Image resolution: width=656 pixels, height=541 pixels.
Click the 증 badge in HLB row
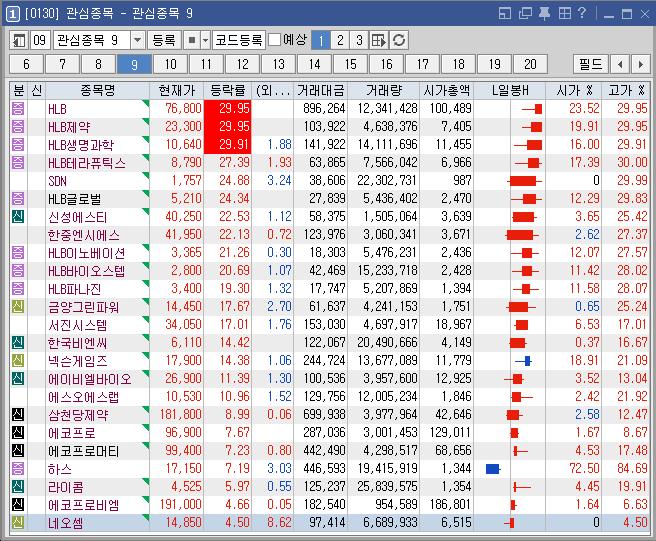coord(18,108)
